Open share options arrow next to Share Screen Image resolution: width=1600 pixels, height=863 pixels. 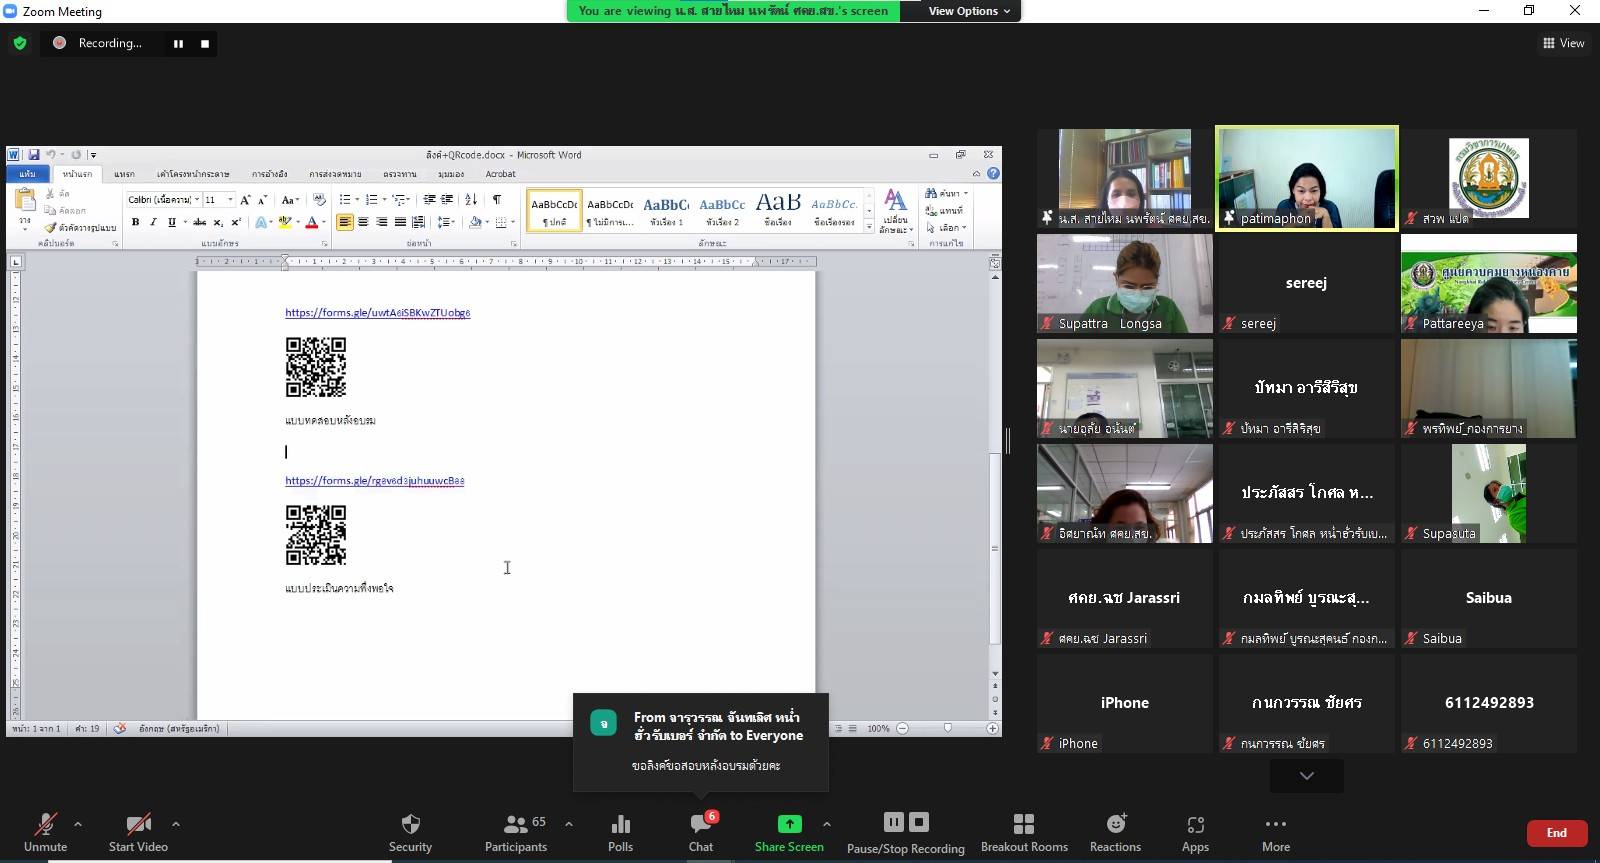tap(827, 824)
